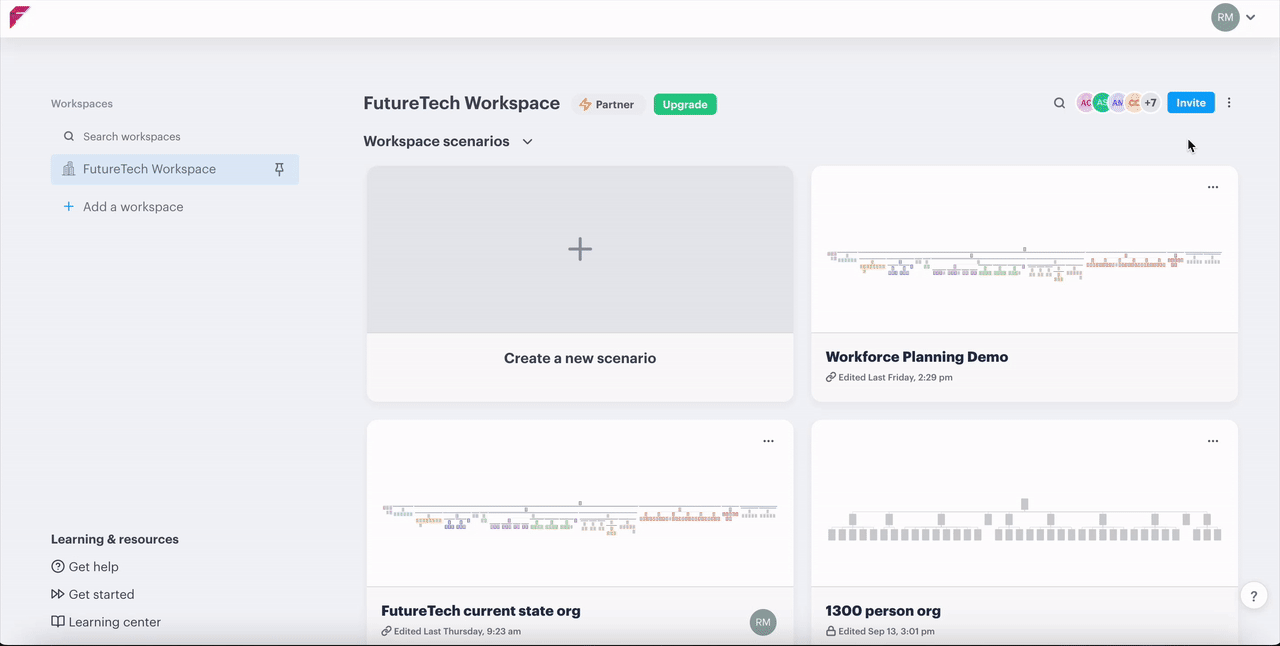Open the Get help link
The height and width of the screenshot is (646, 1280).
tap(93, 567)
